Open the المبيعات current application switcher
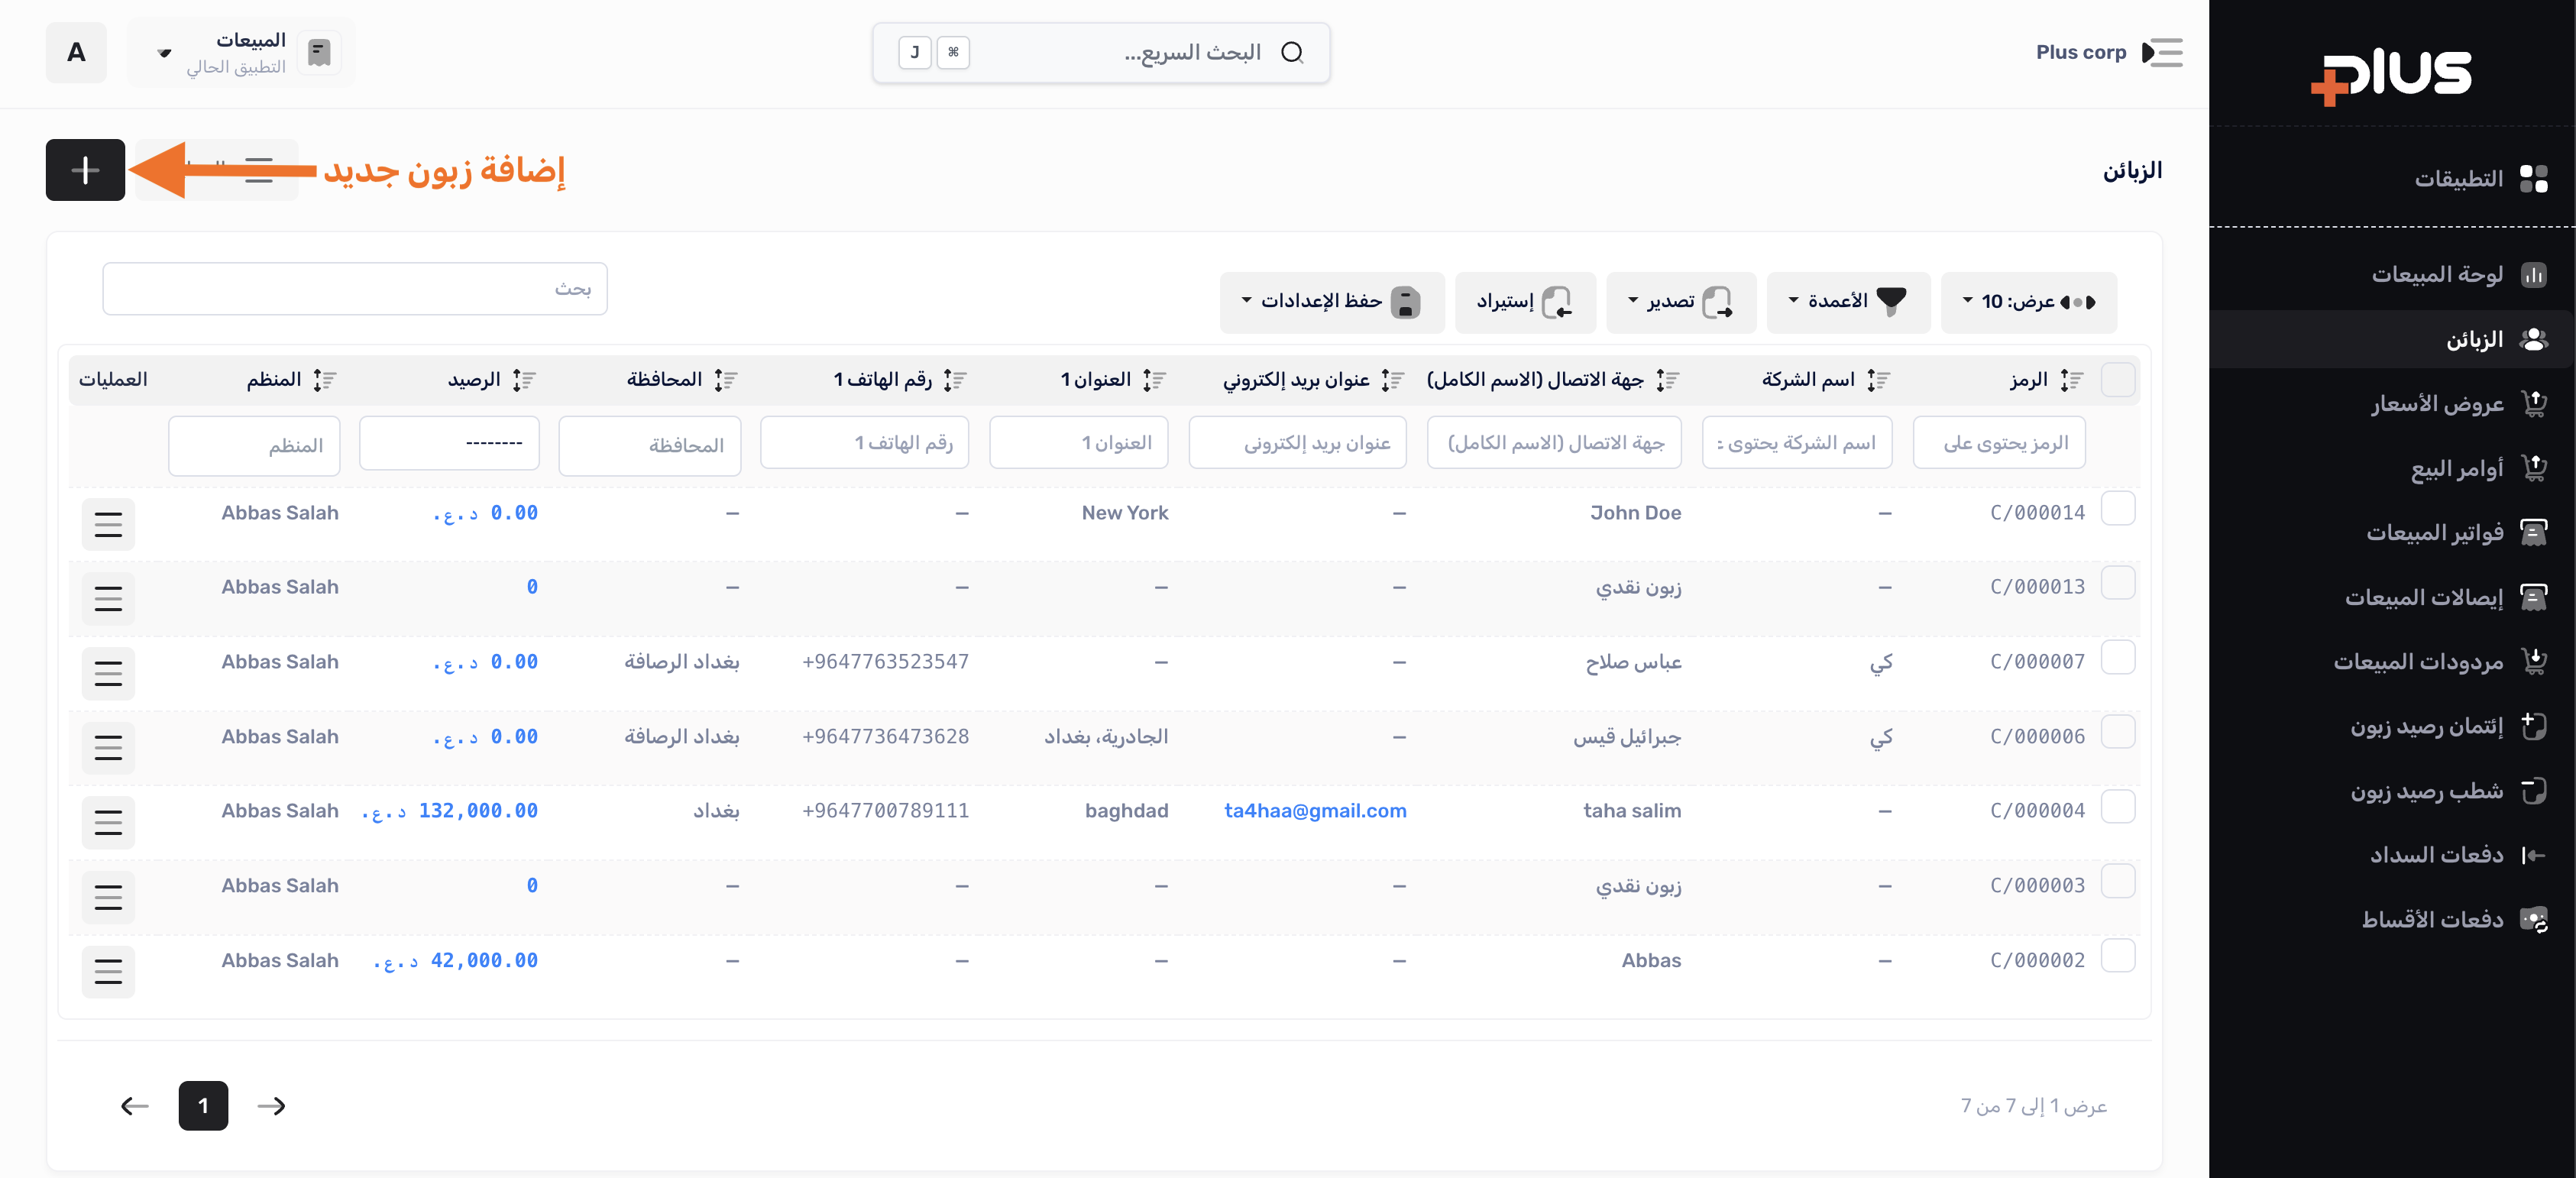 [242, 52]
